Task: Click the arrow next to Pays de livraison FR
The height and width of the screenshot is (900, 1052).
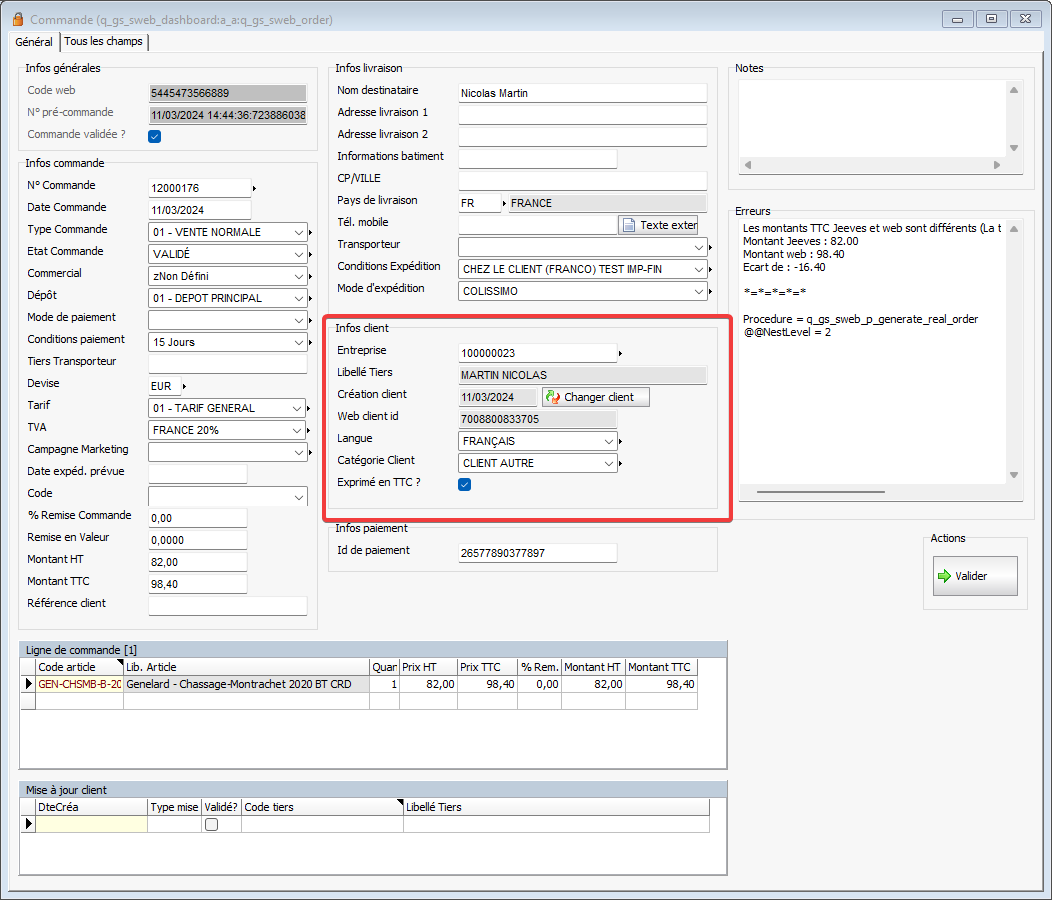Action: pyautogui.click(x=504, y=203)
